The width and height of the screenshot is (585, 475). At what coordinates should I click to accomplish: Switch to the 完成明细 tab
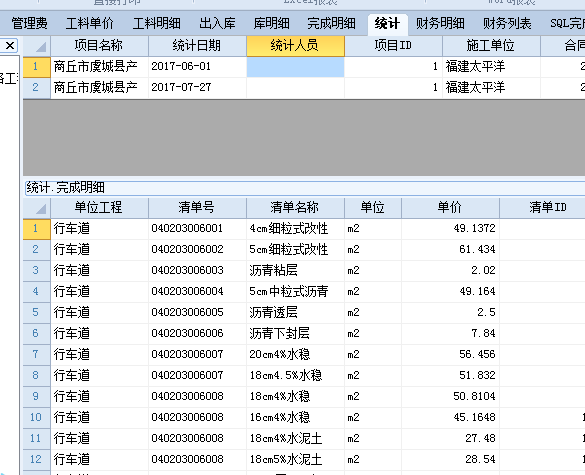tap(331, 24)
